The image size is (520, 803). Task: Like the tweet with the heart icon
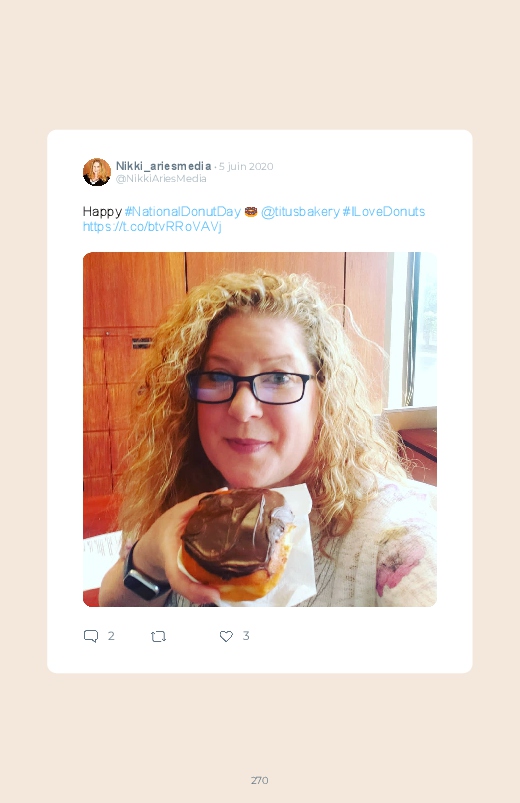click(226, 636)
